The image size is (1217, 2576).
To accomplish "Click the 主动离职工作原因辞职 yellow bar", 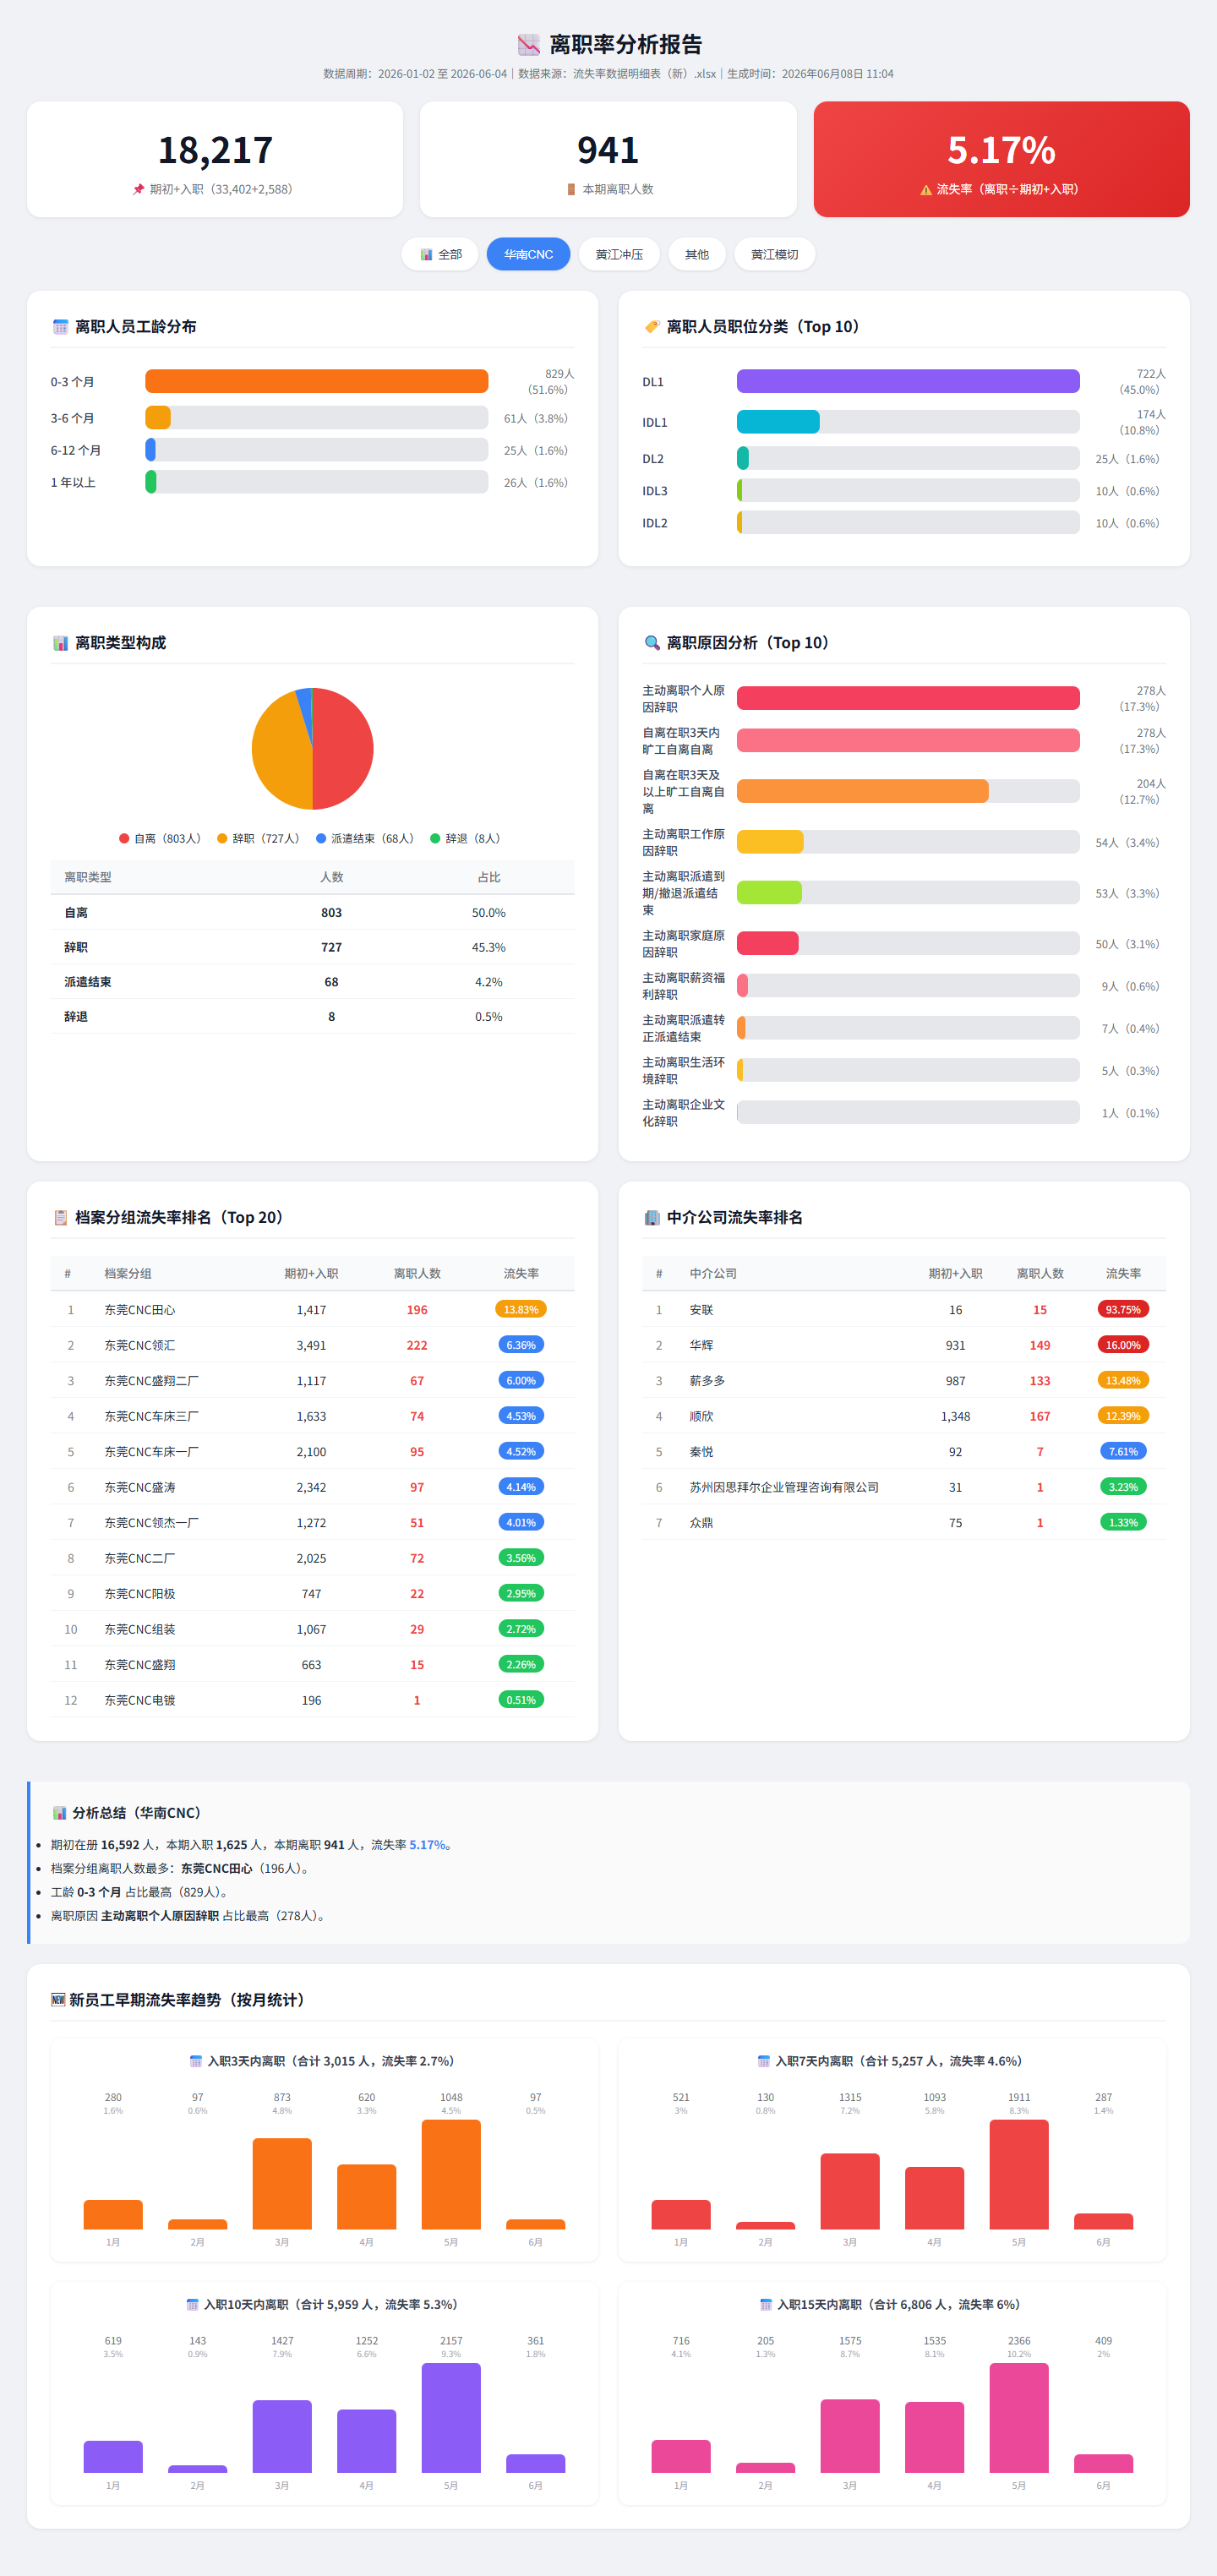I will coord(770,842).
